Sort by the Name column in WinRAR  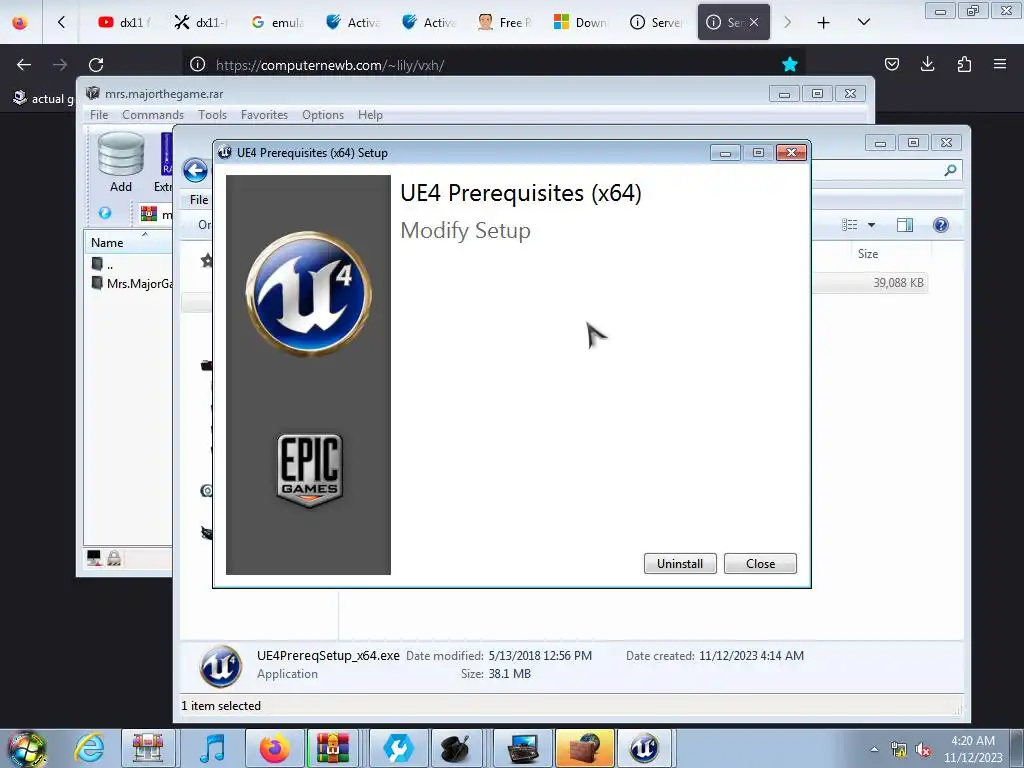click(128, 242)
